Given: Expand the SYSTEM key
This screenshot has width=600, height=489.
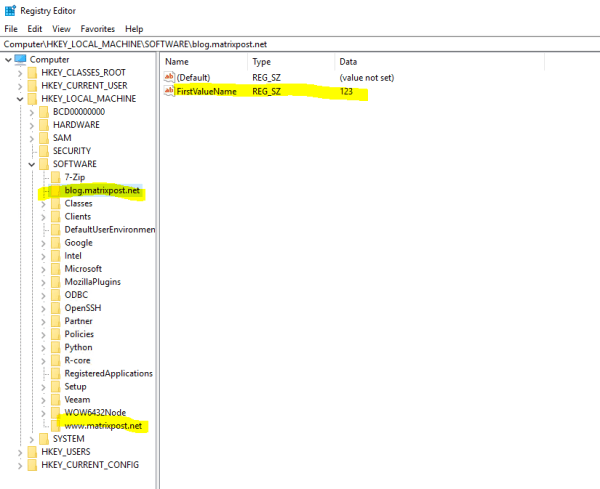Looking at the screenshot, I should pyautogui.click(x=32, y=439).
